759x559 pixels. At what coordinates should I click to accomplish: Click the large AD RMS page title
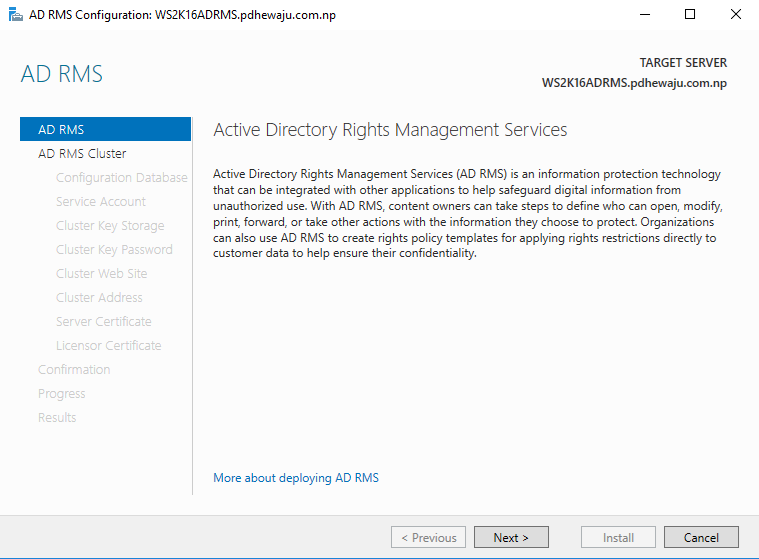tap(61, 74)
